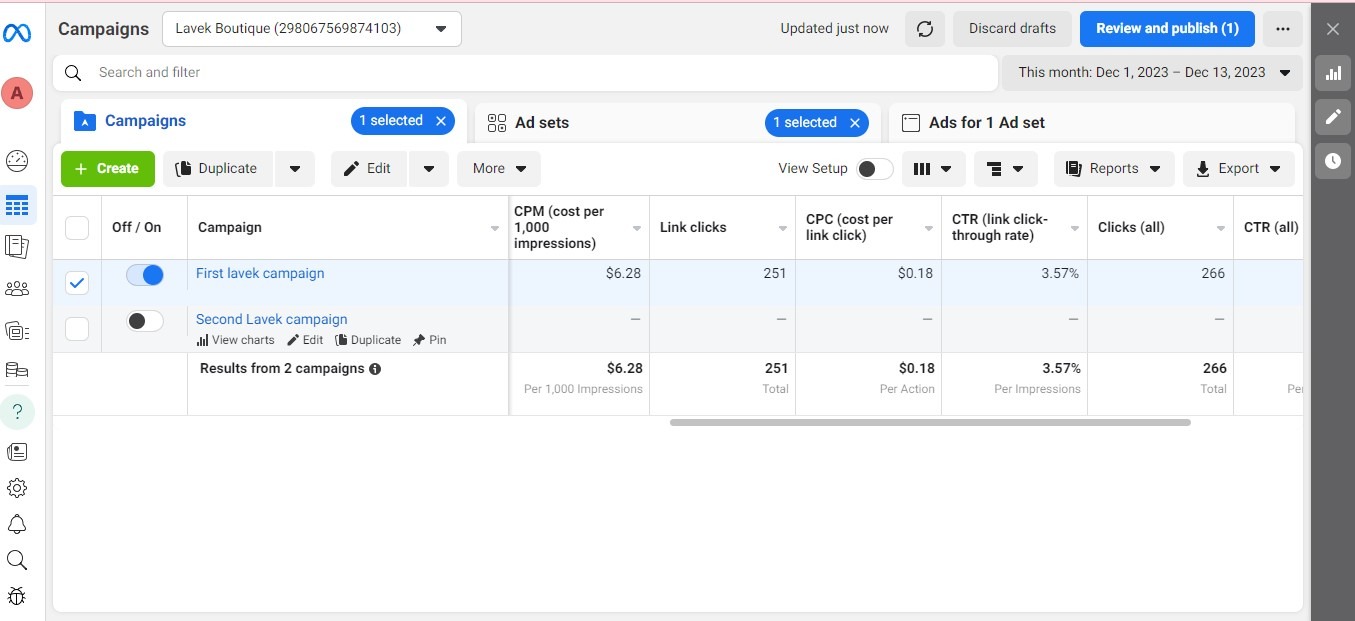The image size is (1355, 621).
Task: Open the Lavek Boutique account dropdown
Action: (x=312, y=29)
